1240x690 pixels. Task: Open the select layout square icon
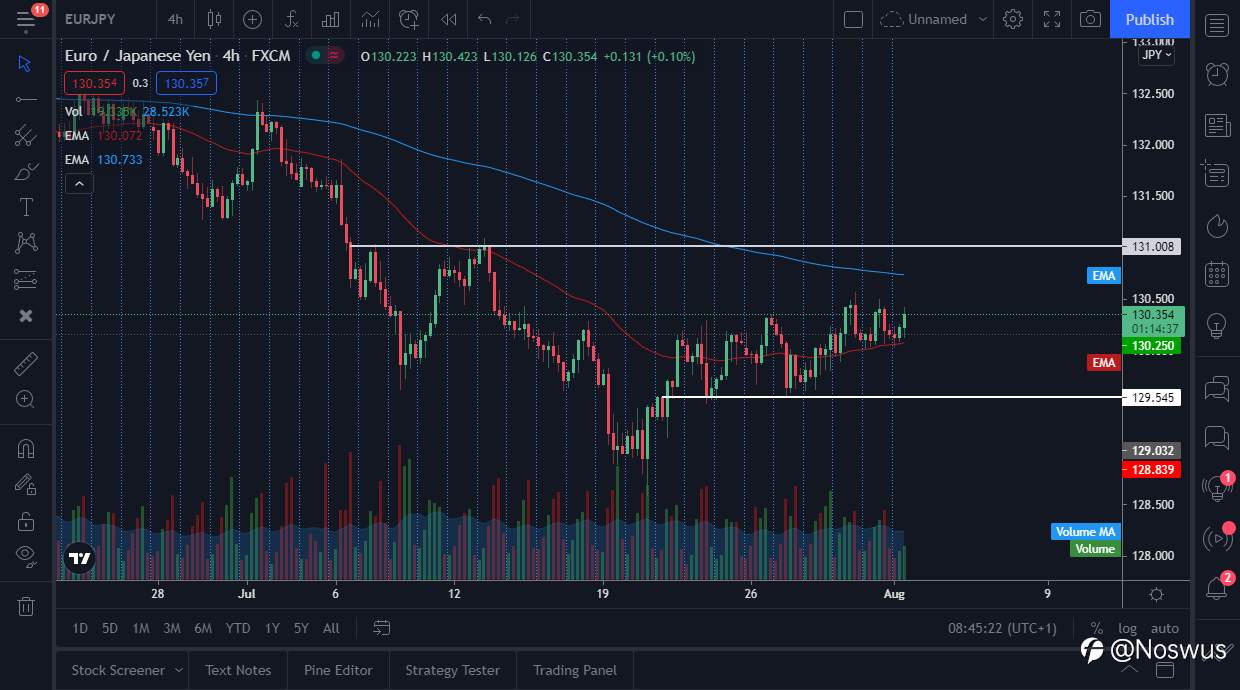pyautogui.click(x=853, y=19)
